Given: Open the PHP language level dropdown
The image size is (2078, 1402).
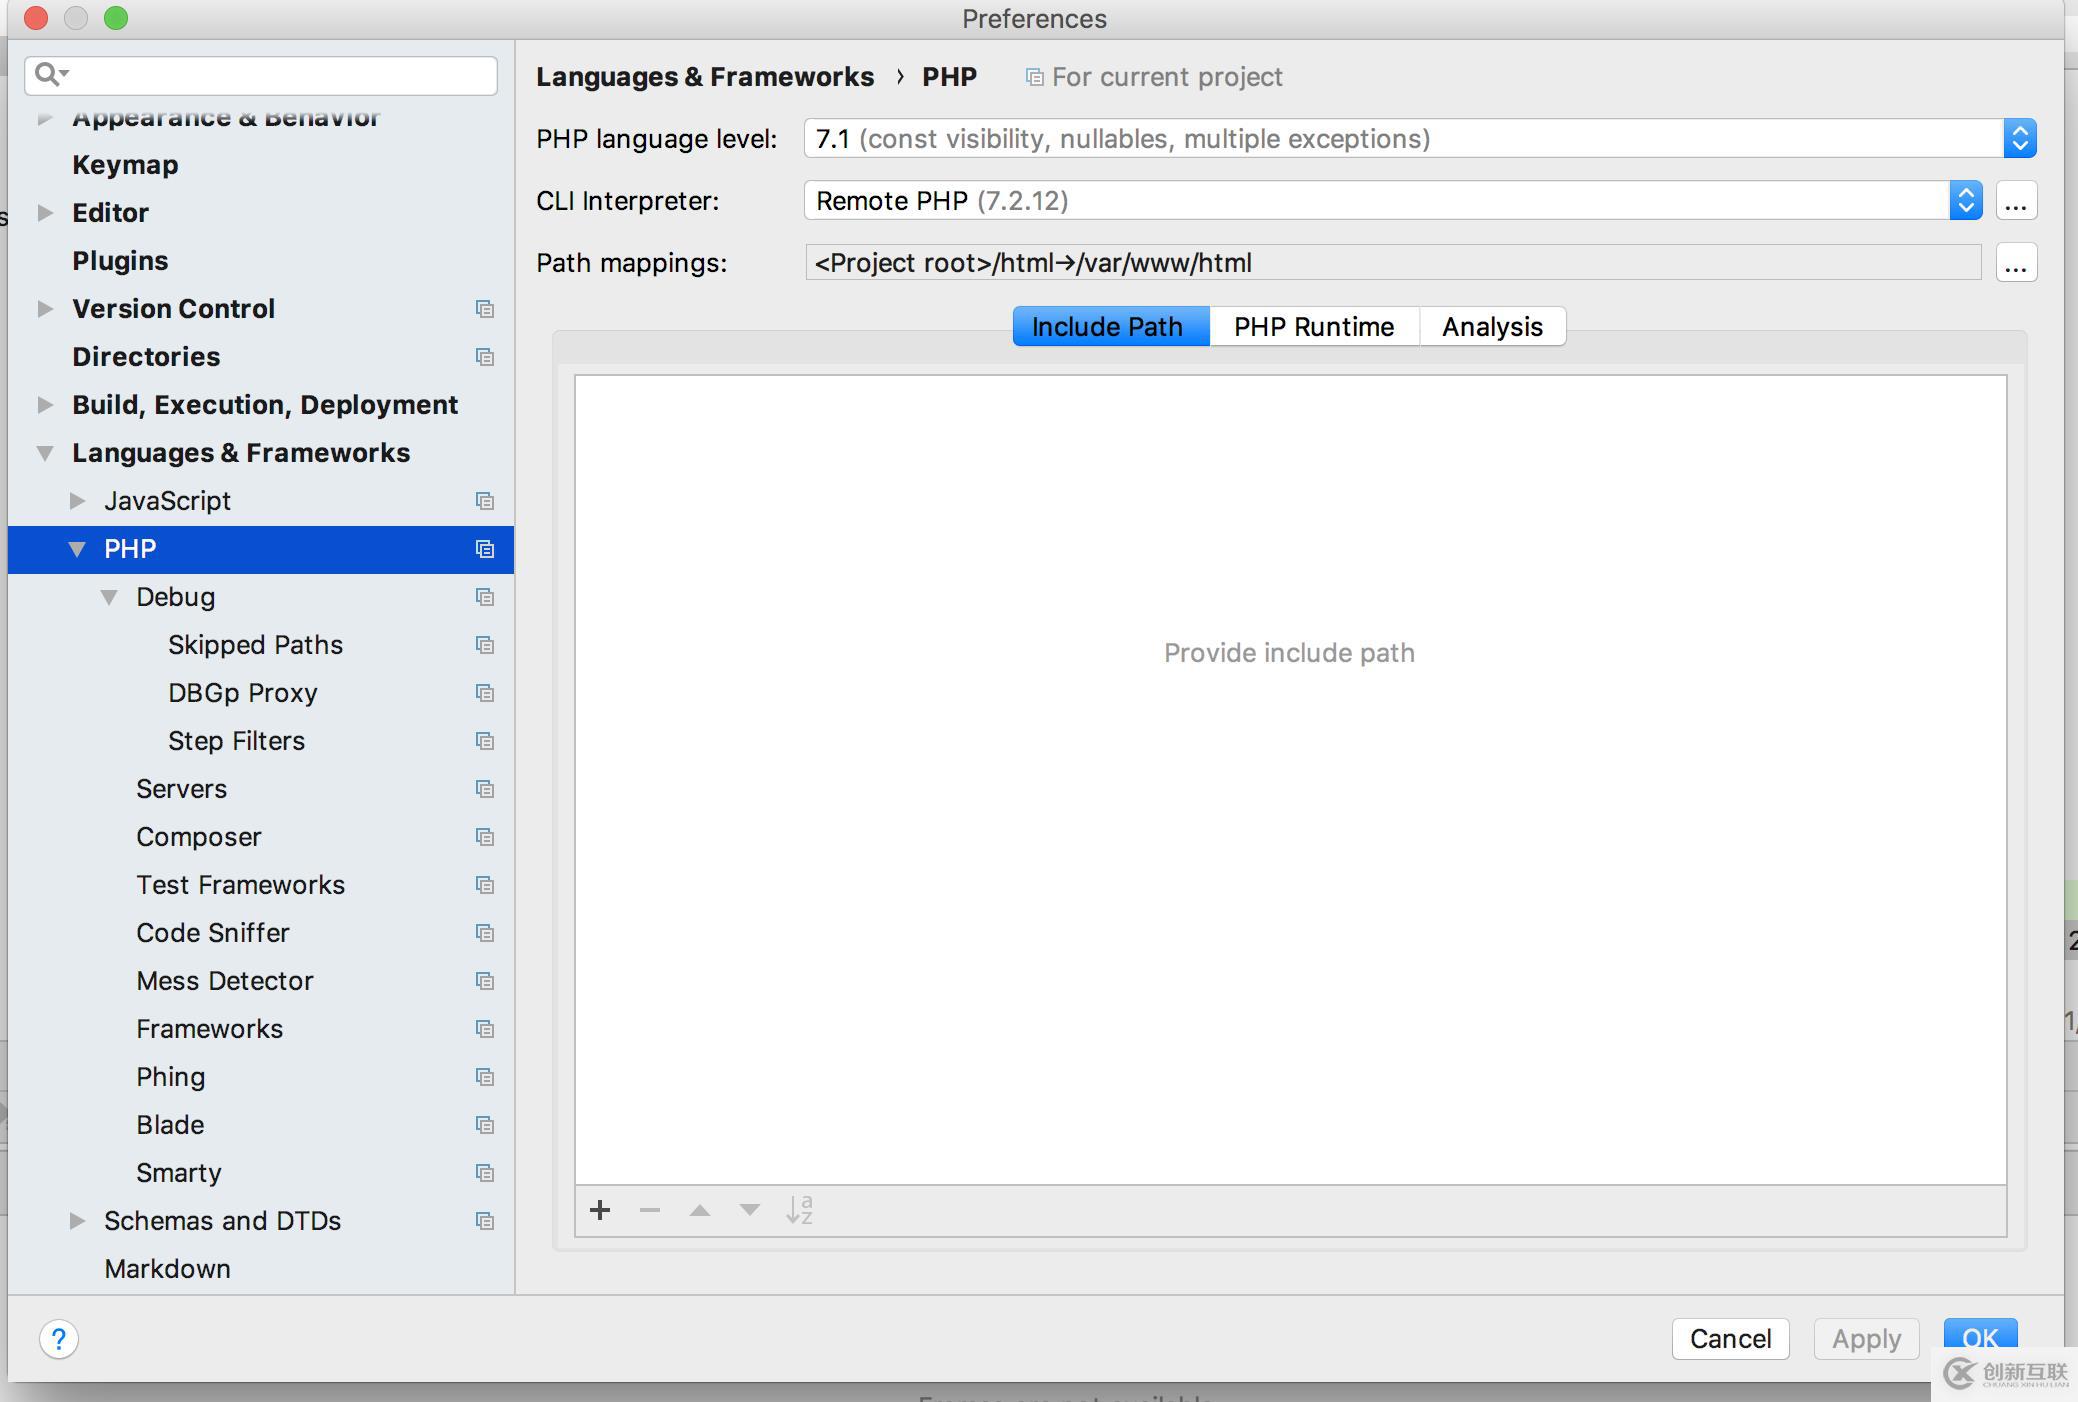Looking at the screenshot, I should 1420,138.
